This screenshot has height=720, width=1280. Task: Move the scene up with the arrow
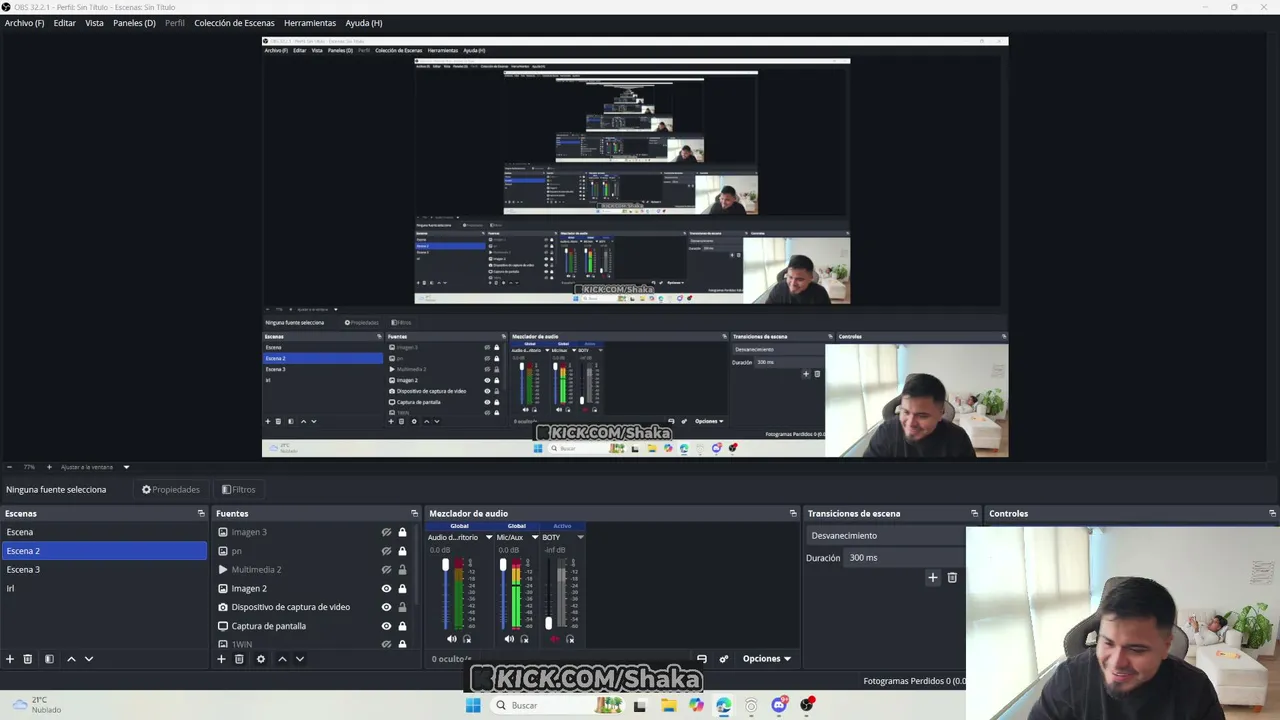71,659
